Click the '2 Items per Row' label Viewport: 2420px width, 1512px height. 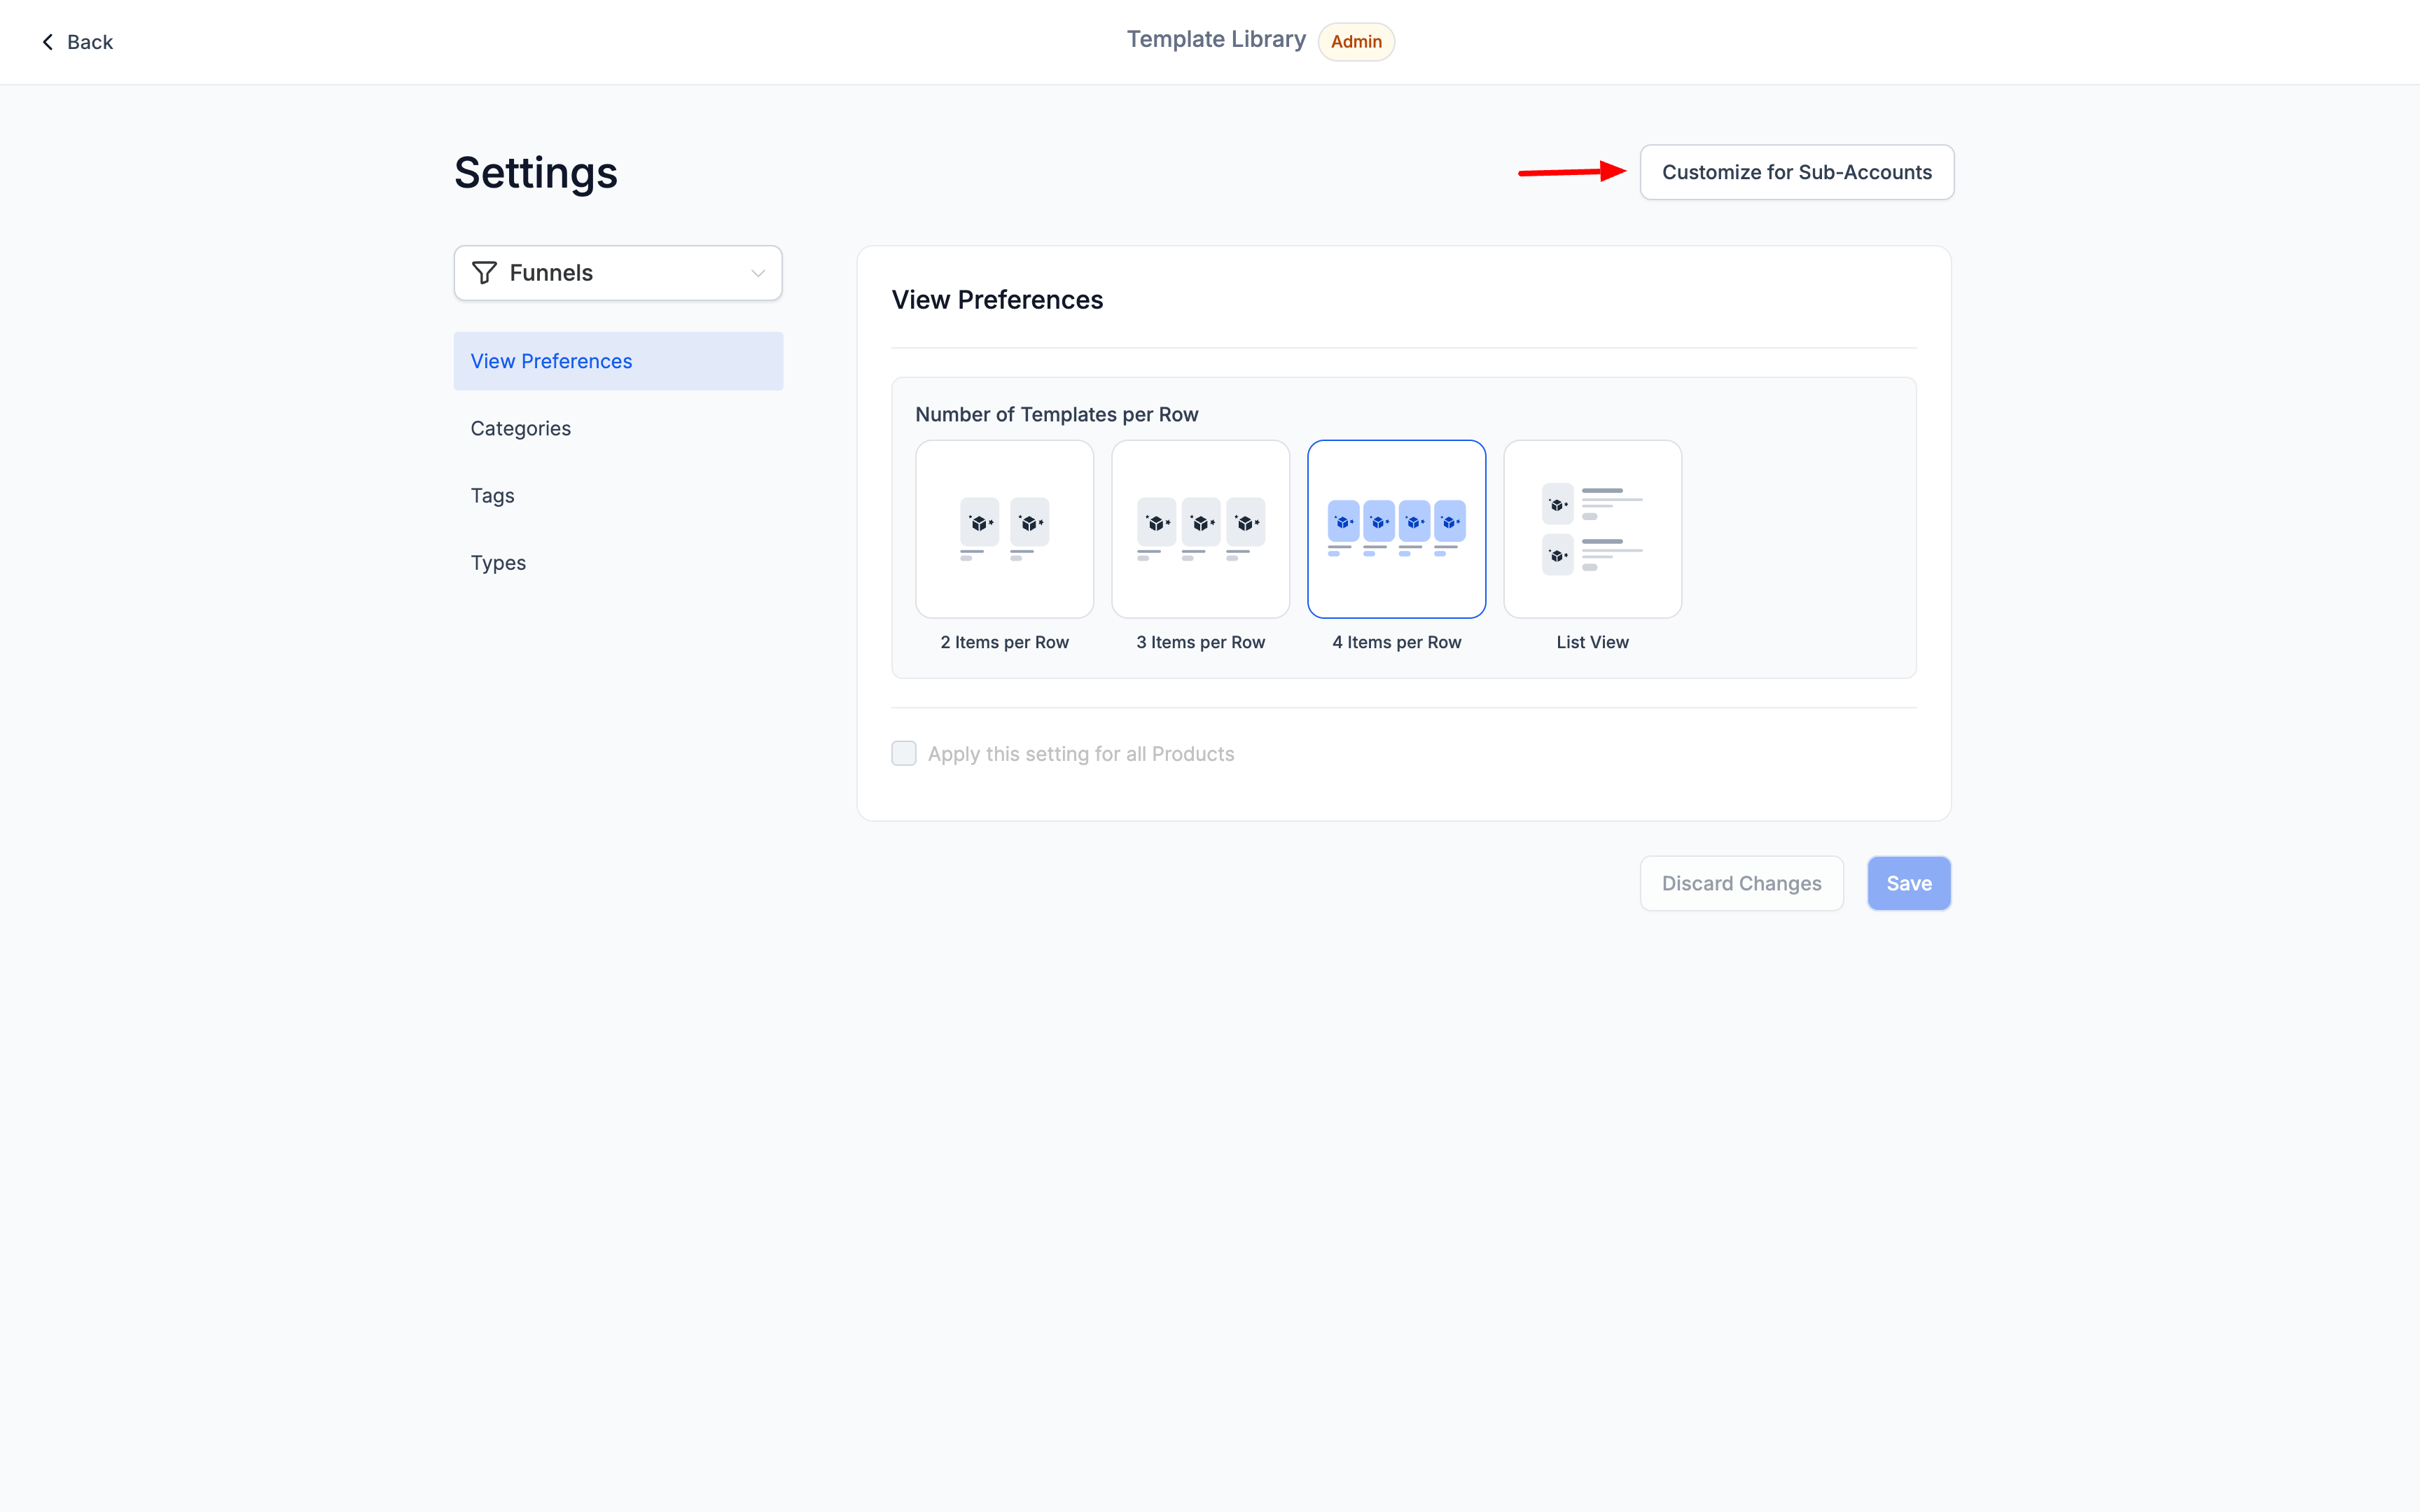click(1004, 642)
